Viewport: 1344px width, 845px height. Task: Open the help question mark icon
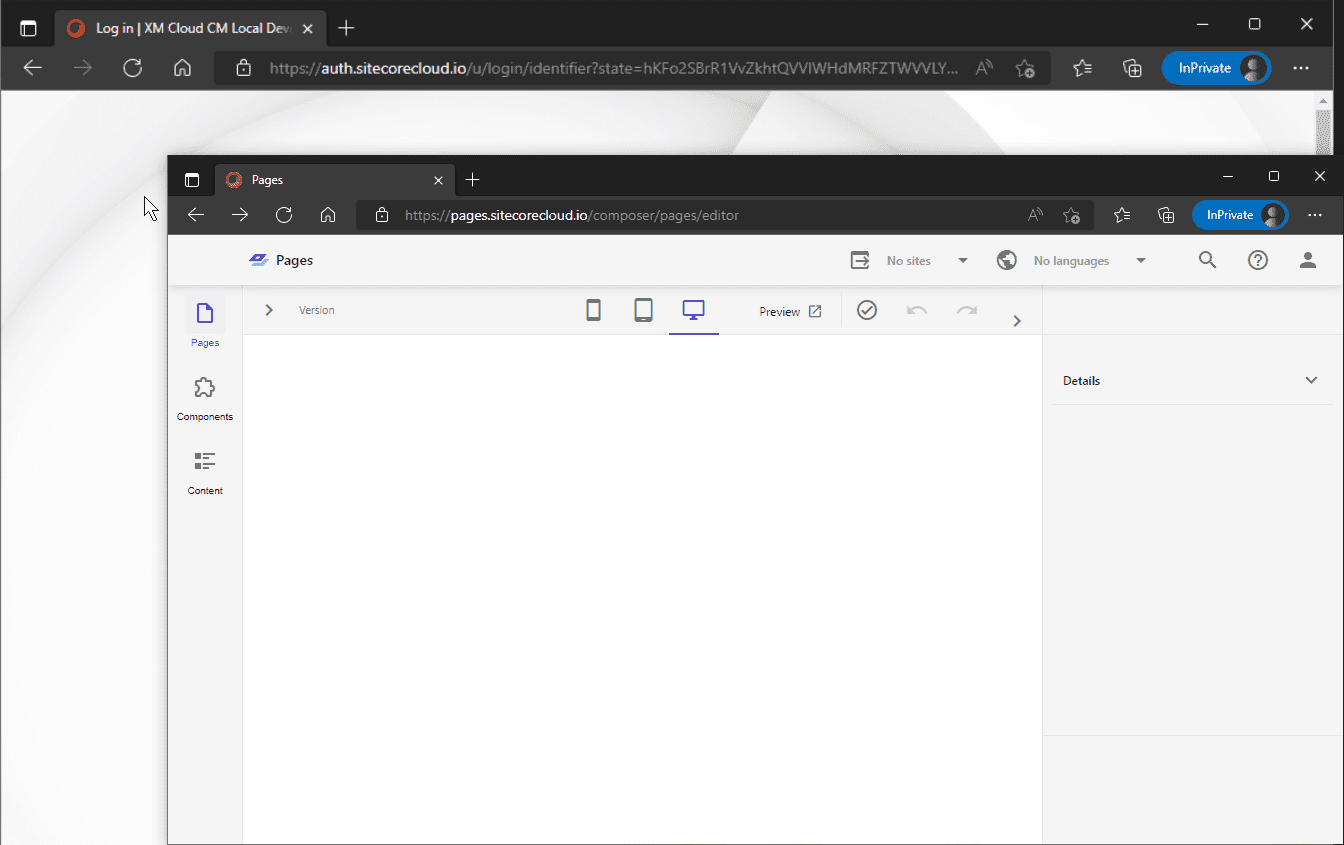coord(1258,260)
